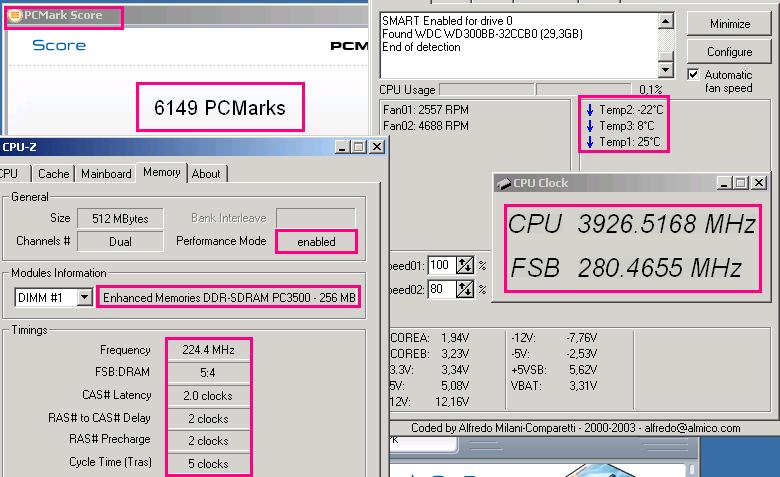The width and height of the screenshot is (780, 477).
Task: Click the Cycle Time (Tras) 5 clocks value
Action: click(208, 464)
